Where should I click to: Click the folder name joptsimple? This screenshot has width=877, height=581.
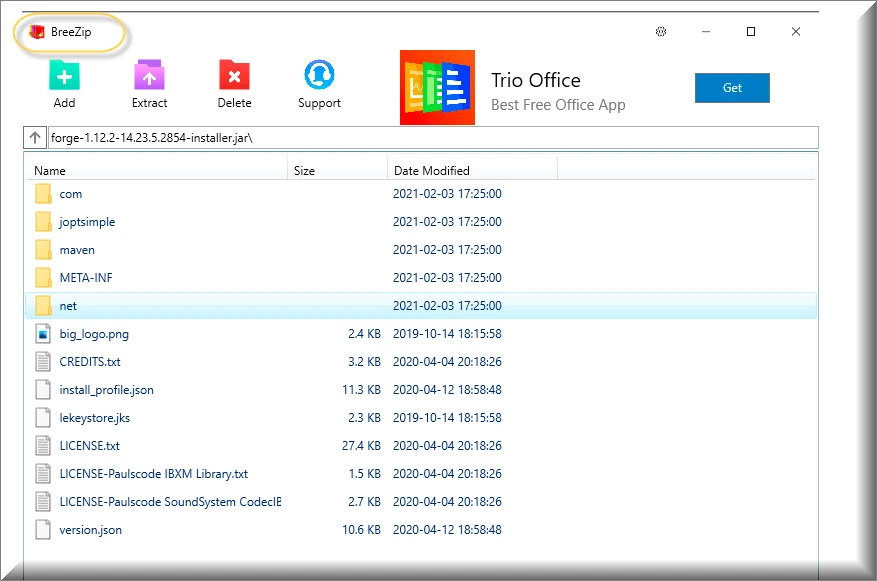(x=87, y=223)
